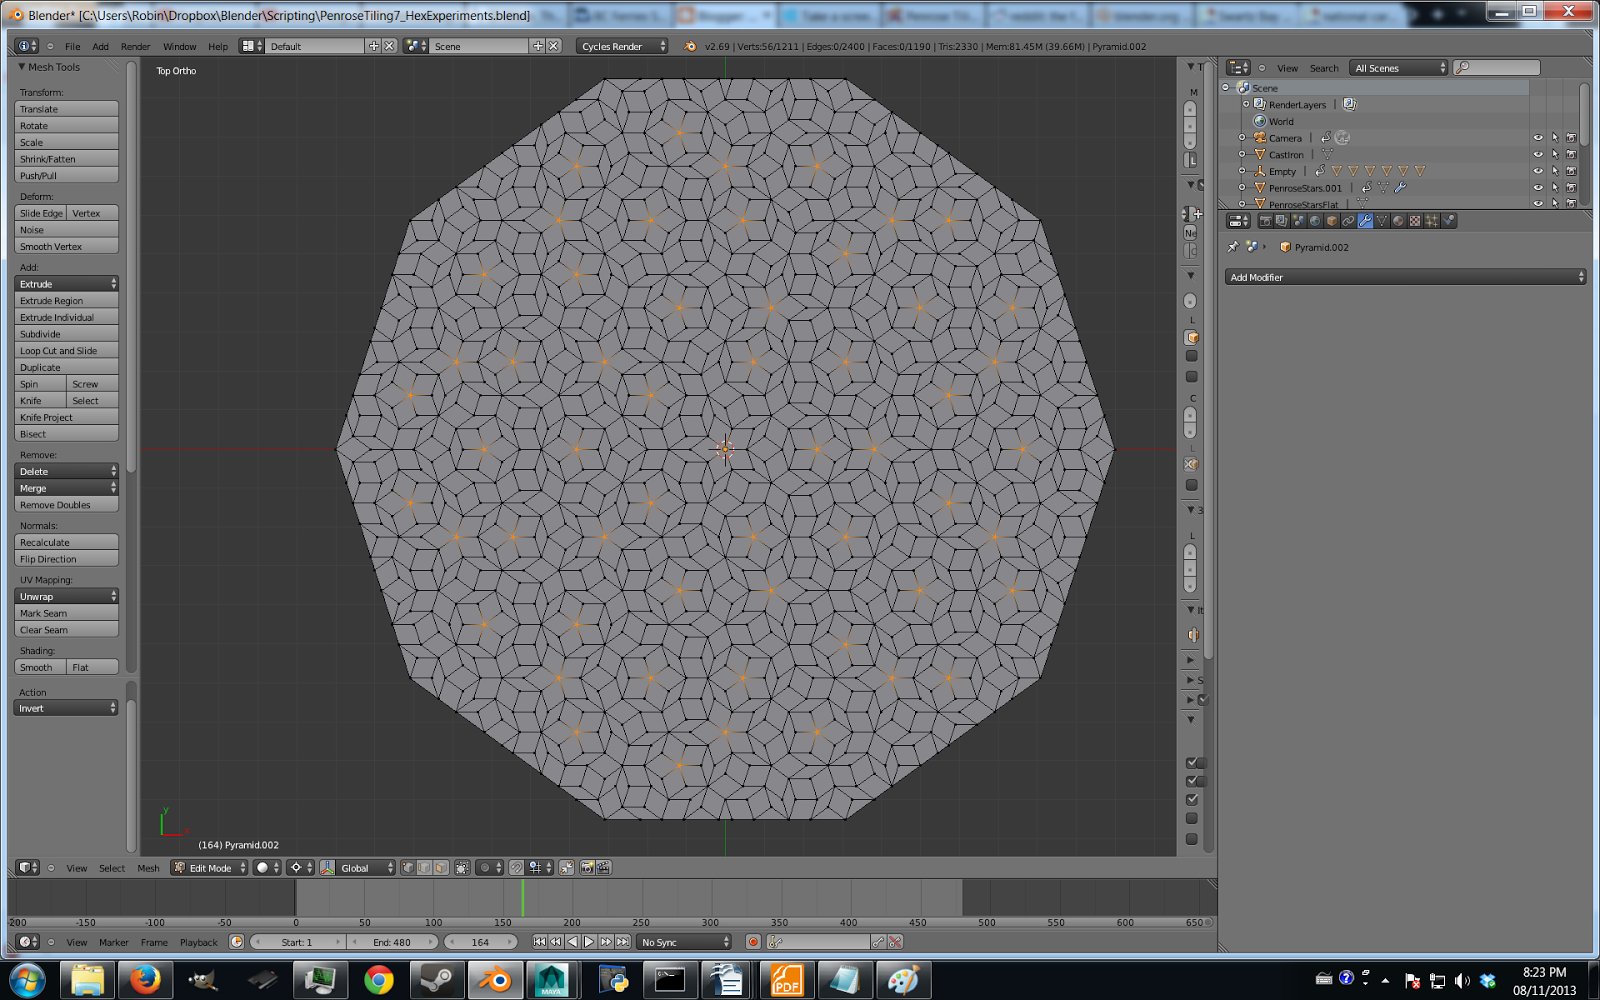Toggle render visibility for CastIron object
The height and width of the screenshot is (1000, 1600).
(x=1570, y=154)
